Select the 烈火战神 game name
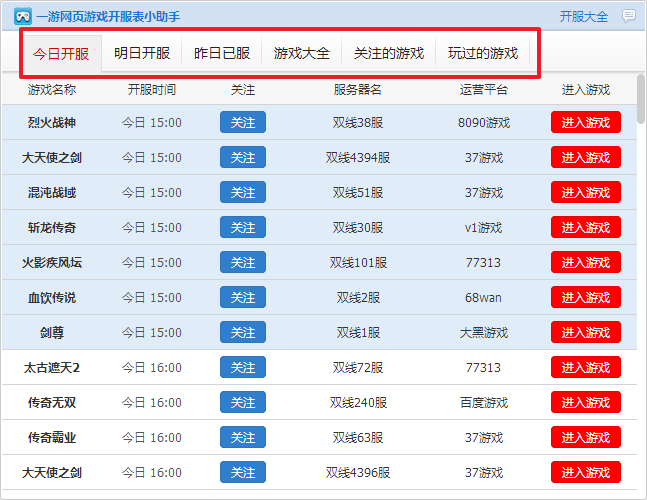The image size is (647, 500). point(52,123)
